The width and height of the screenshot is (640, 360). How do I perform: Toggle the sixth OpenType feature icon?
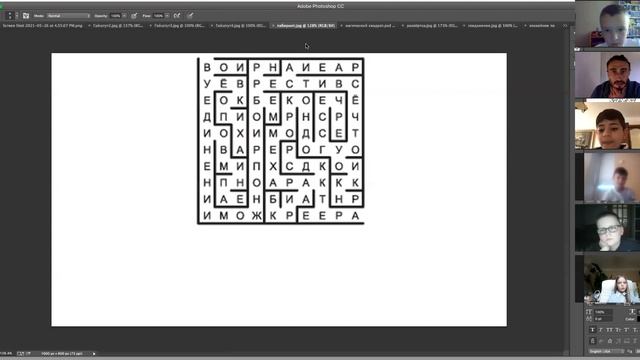tap(635, 341)
